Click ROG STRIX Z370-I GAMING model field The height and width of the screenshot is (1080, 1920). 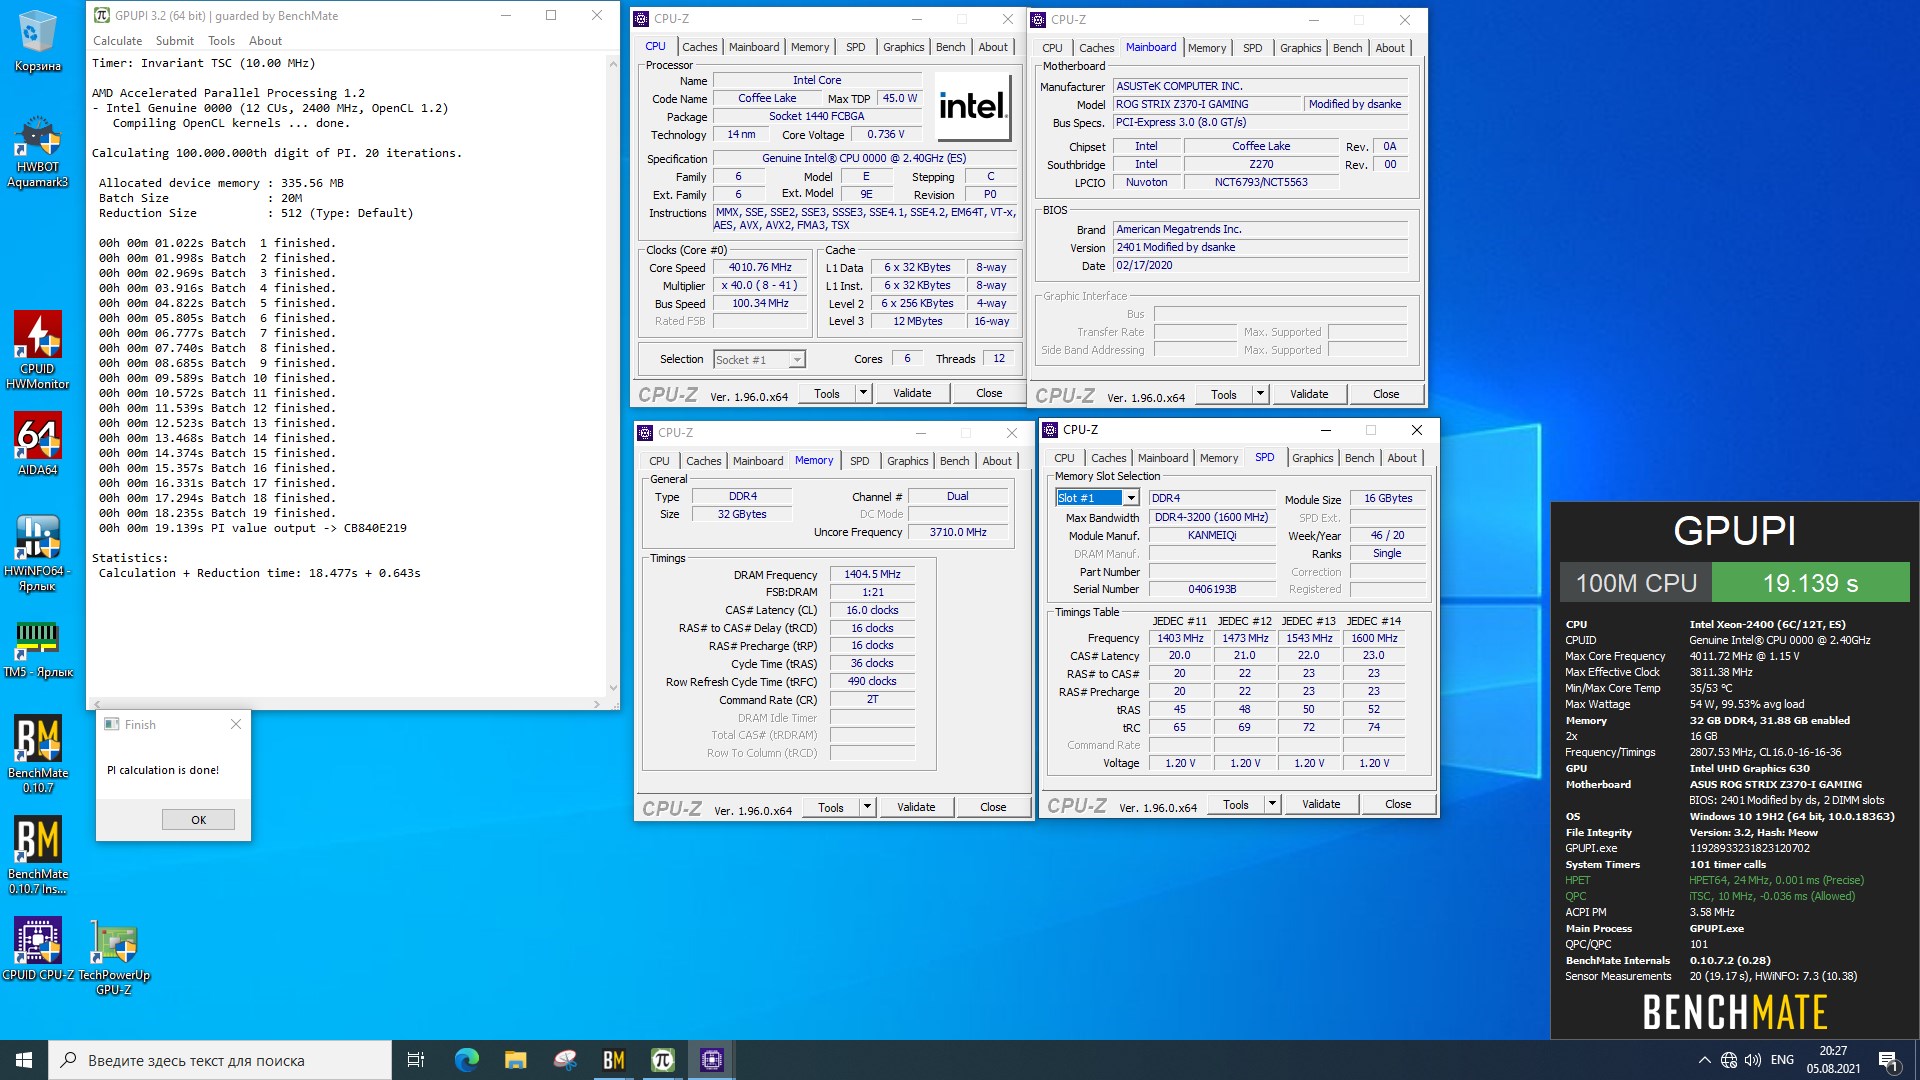(x=1208, y=105)
